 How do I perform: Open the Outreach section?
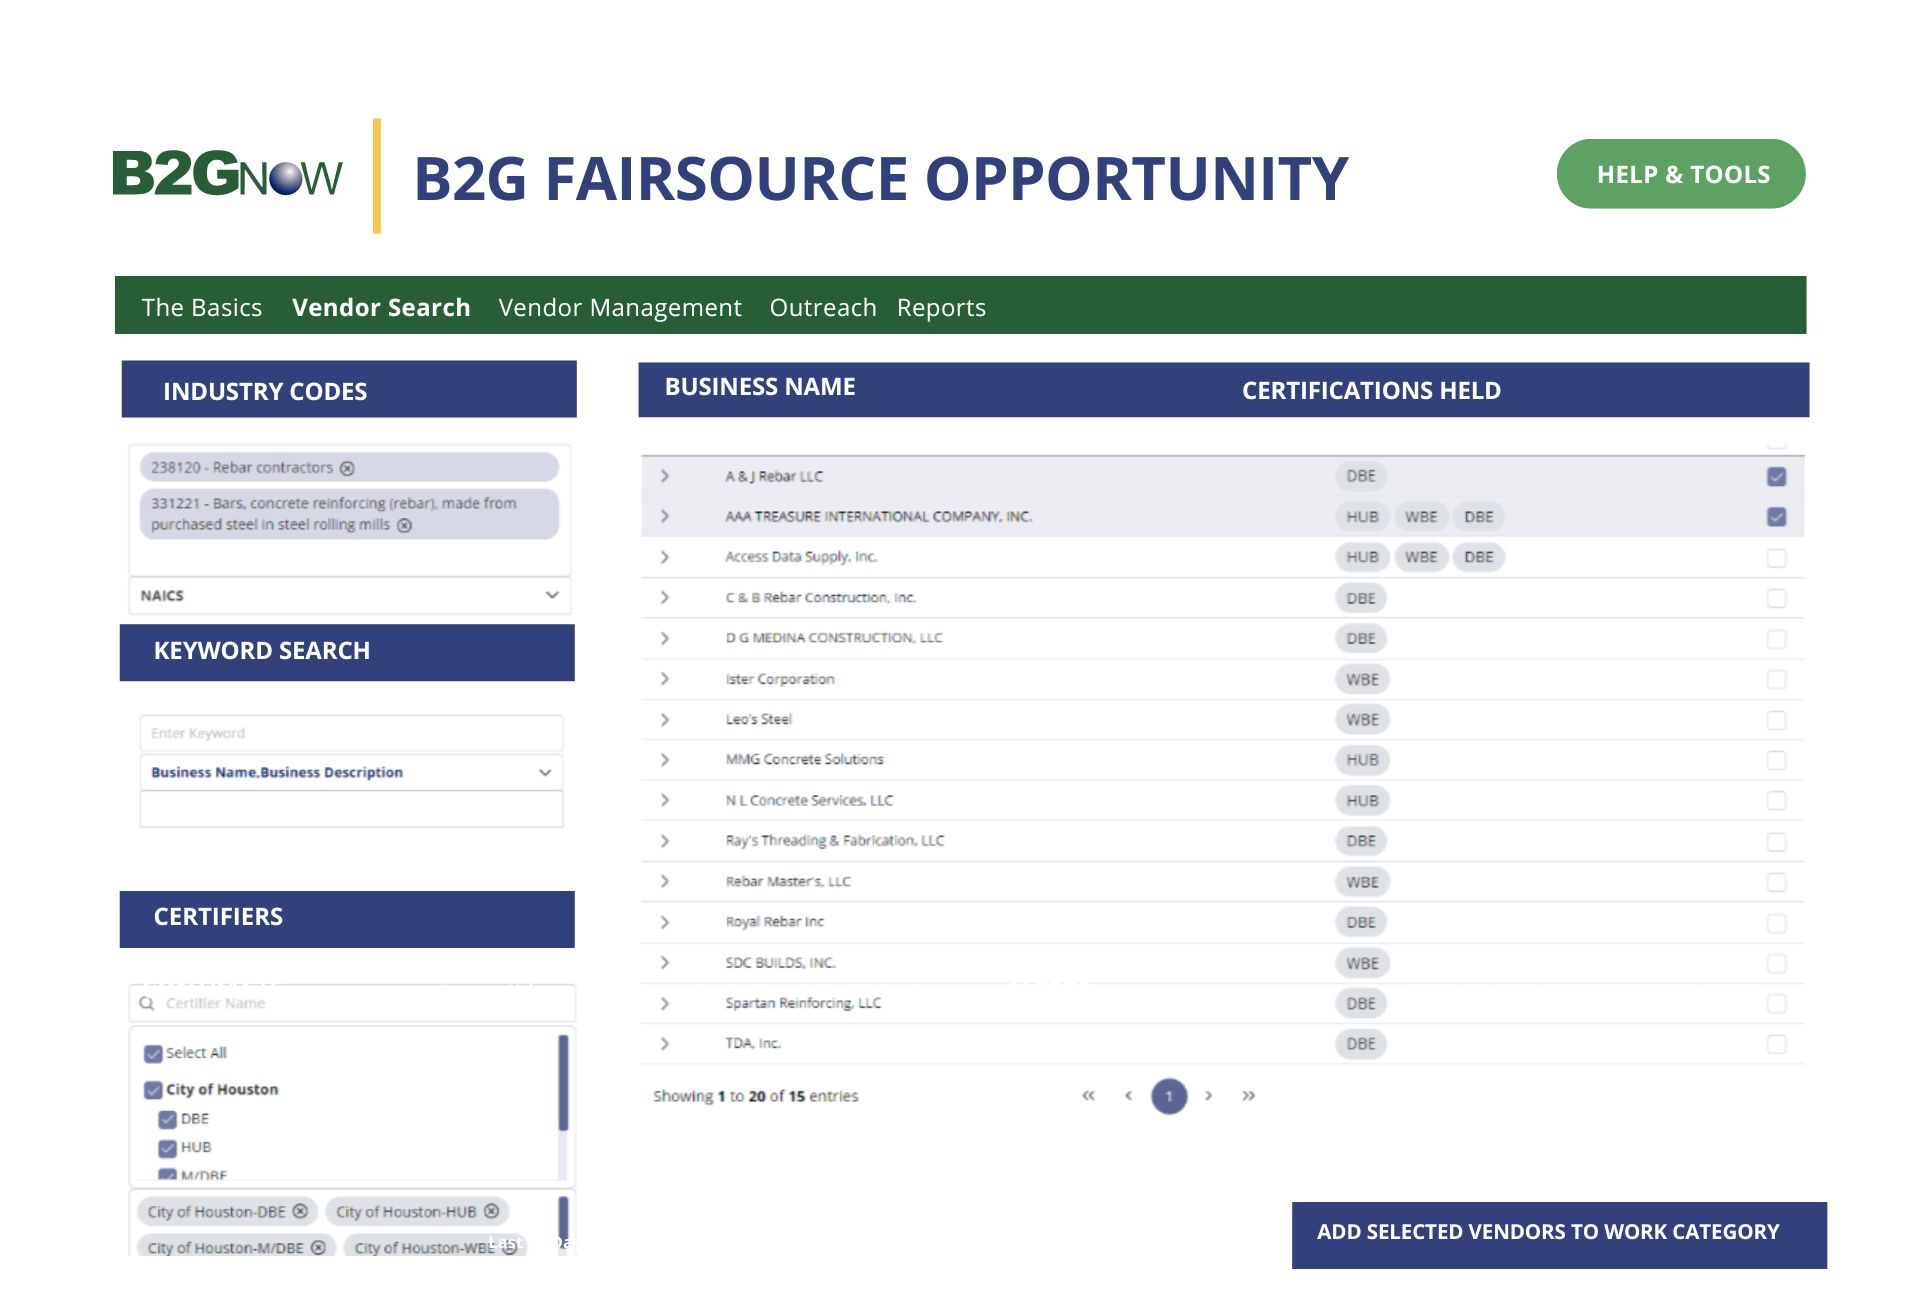point(823,307)
